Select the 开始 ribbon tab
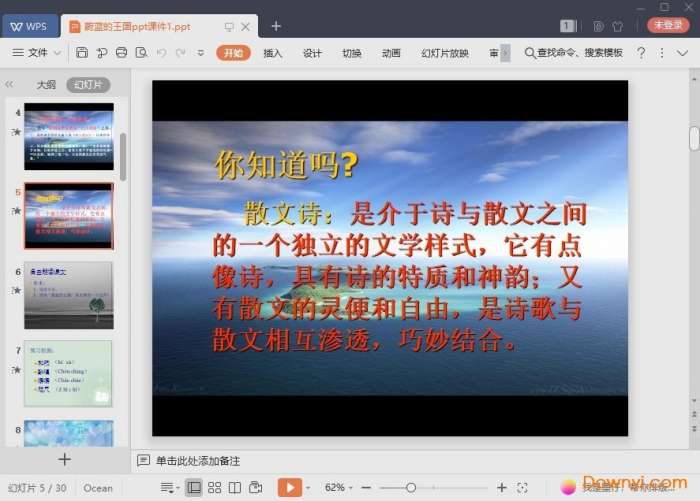Viewport: 700px width, 501px height. [233, 53]
